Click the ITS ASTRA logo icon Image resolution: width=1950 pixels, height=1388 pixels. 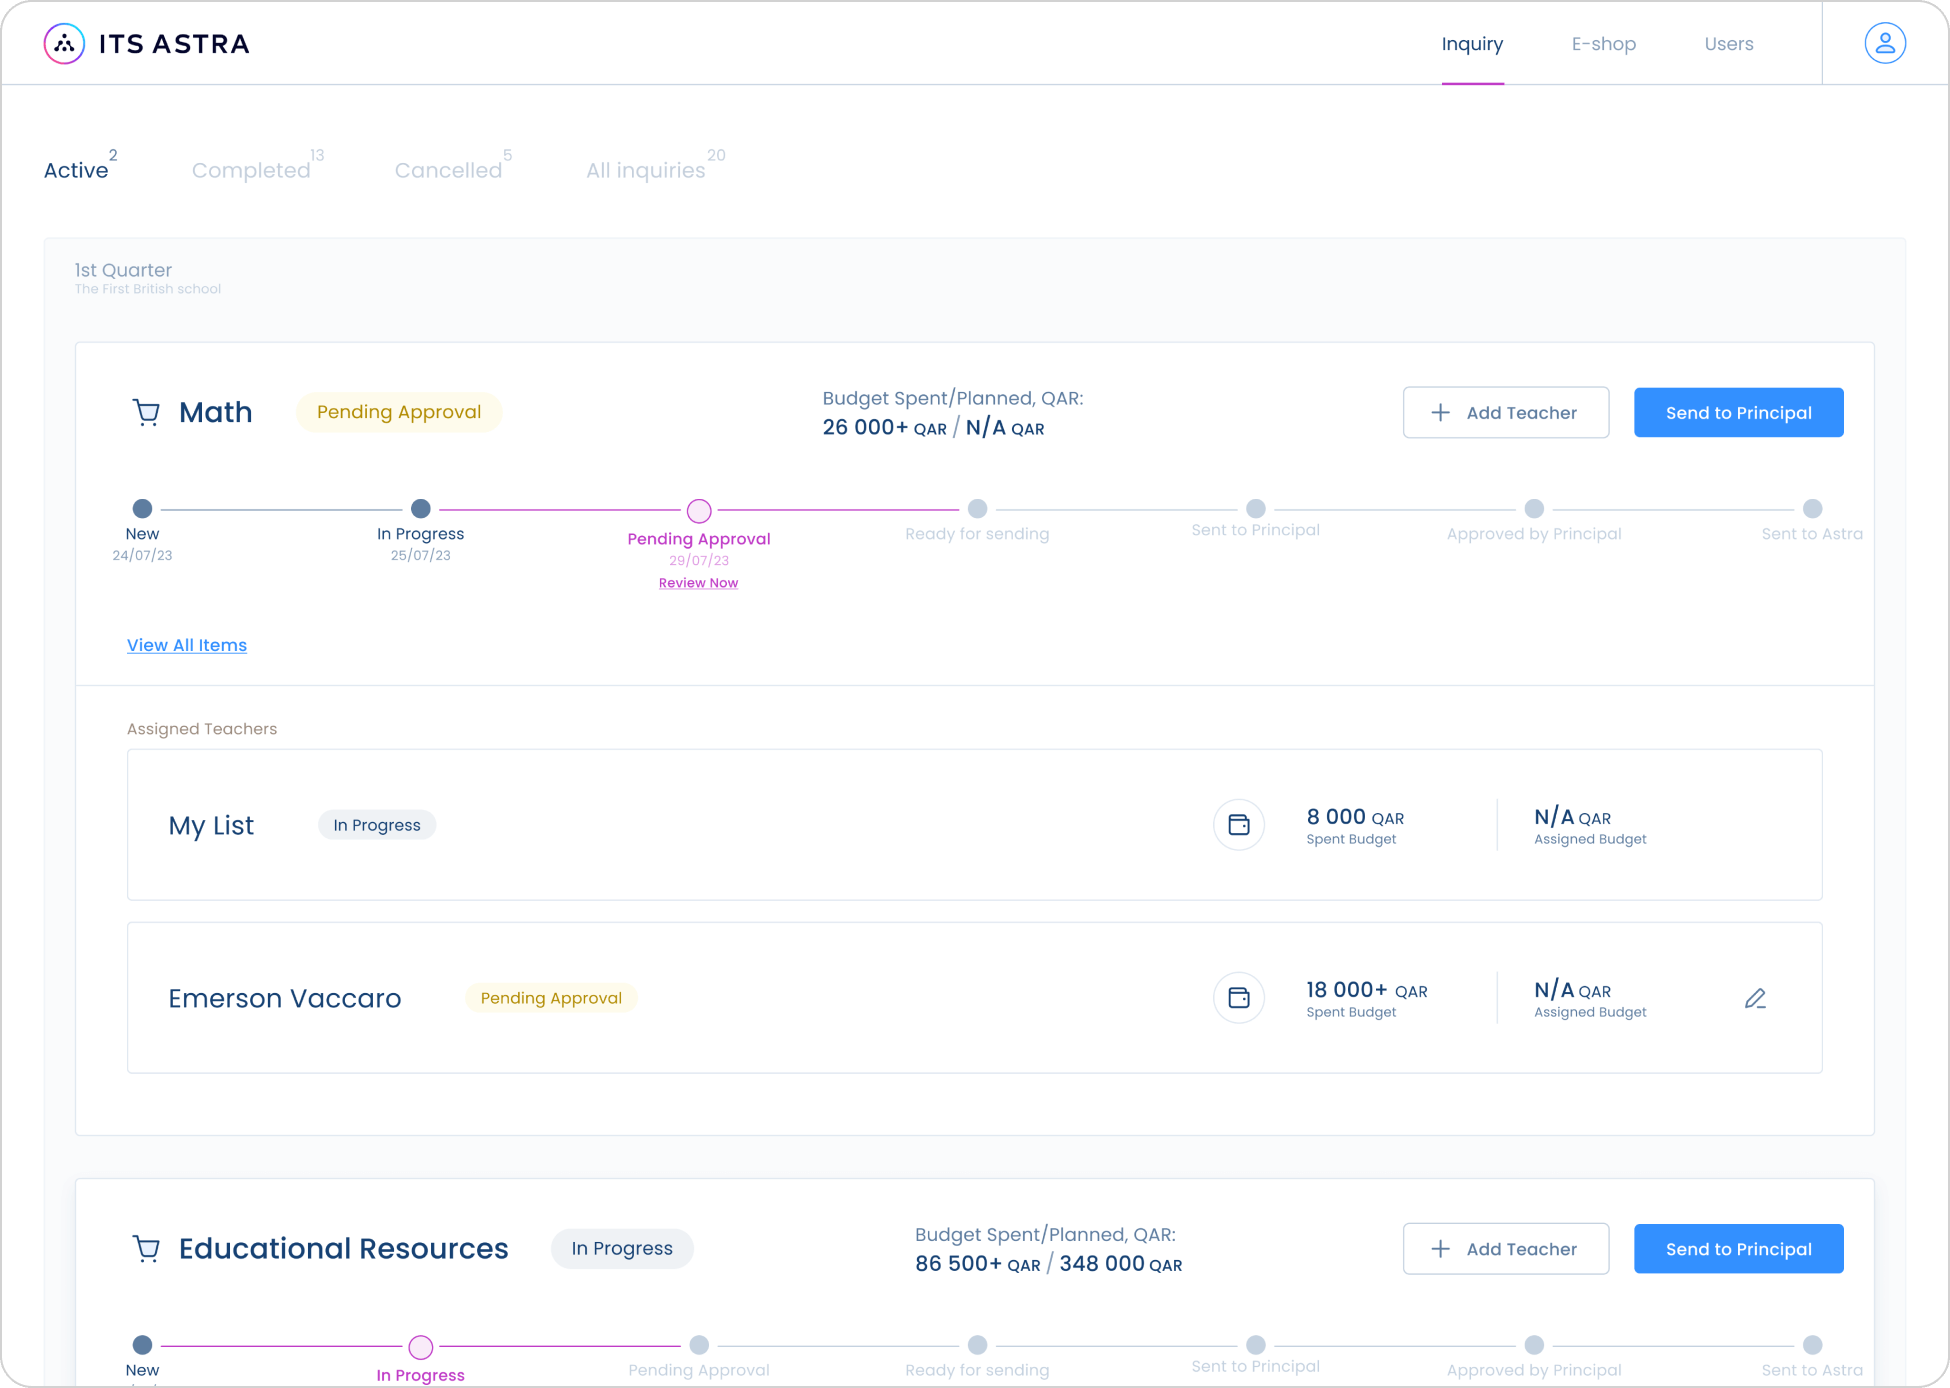[x=63, y=43]
